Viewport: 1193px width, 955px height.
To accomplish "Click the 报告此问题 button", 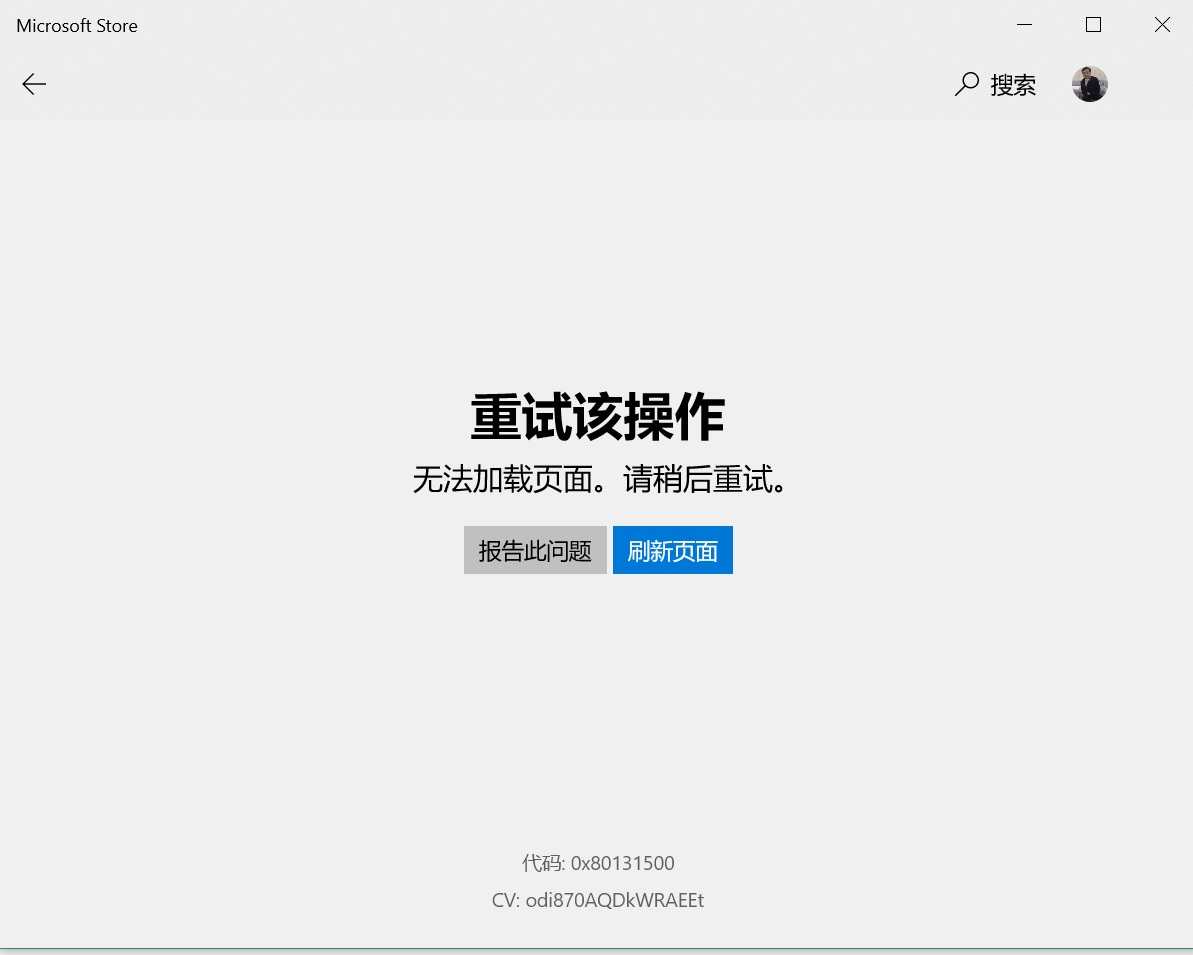I will 535,550.
